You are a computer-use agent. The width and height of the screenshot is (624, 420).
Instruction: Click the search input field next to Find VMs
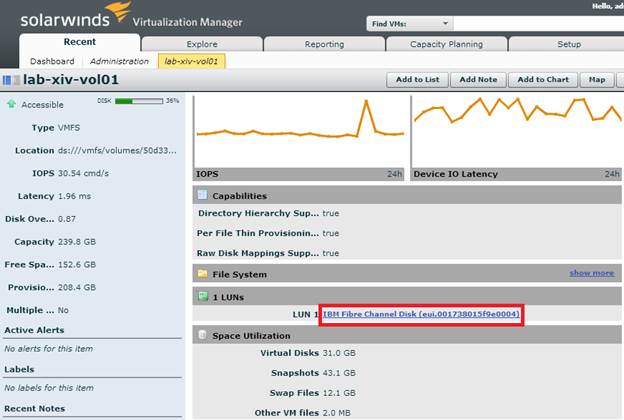538,23
